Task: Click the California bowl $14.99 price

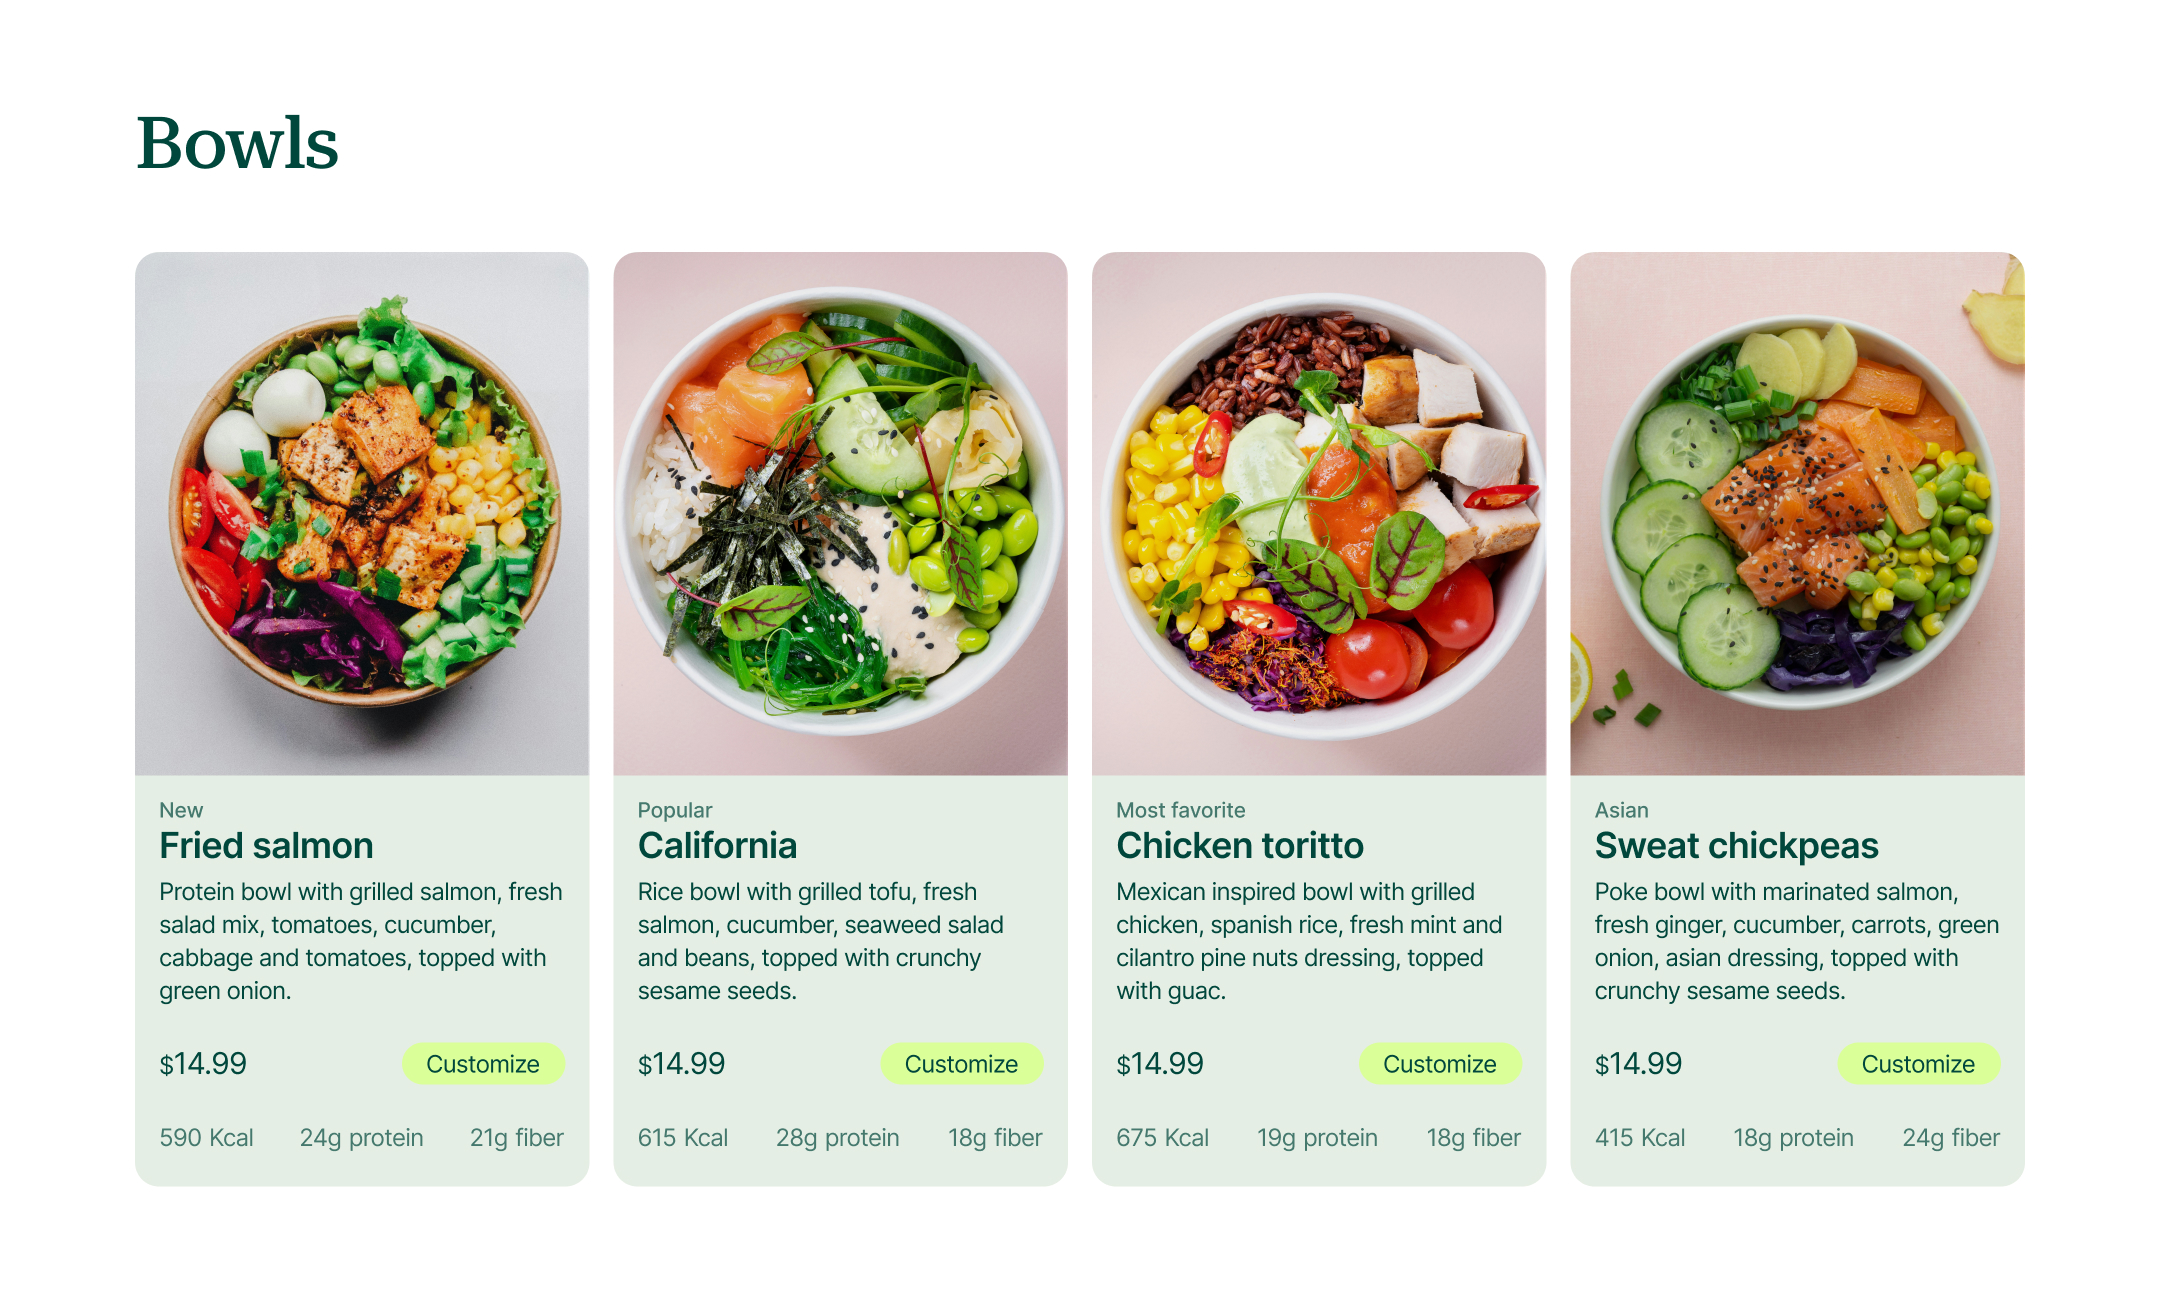Action: [x=681, y=1063]
